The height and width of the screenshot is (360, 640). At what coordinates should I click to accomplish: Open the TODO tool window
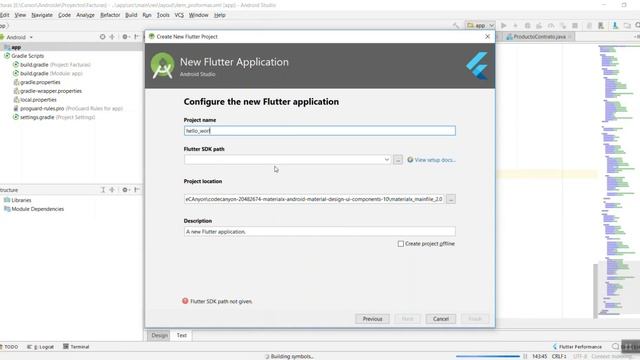point(9,347)
